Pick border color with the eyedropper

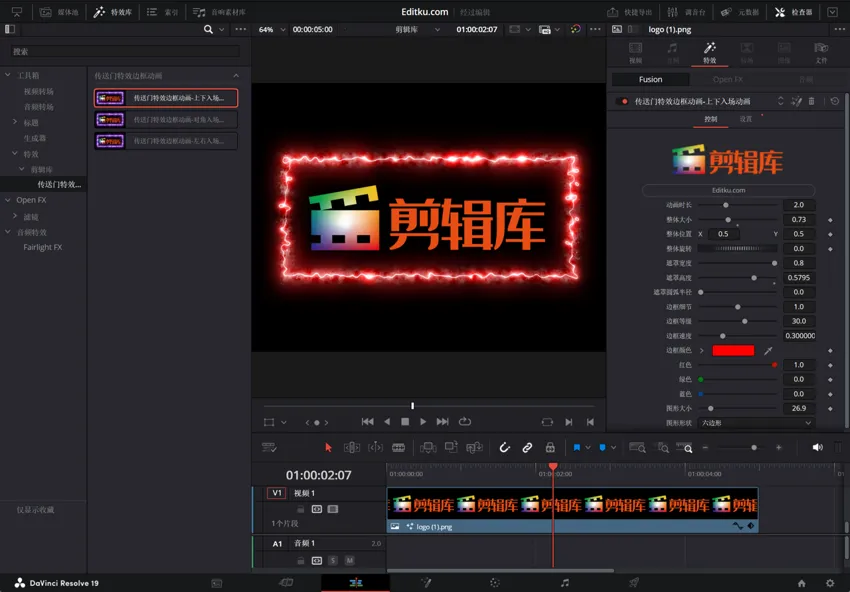pos(768,351)
